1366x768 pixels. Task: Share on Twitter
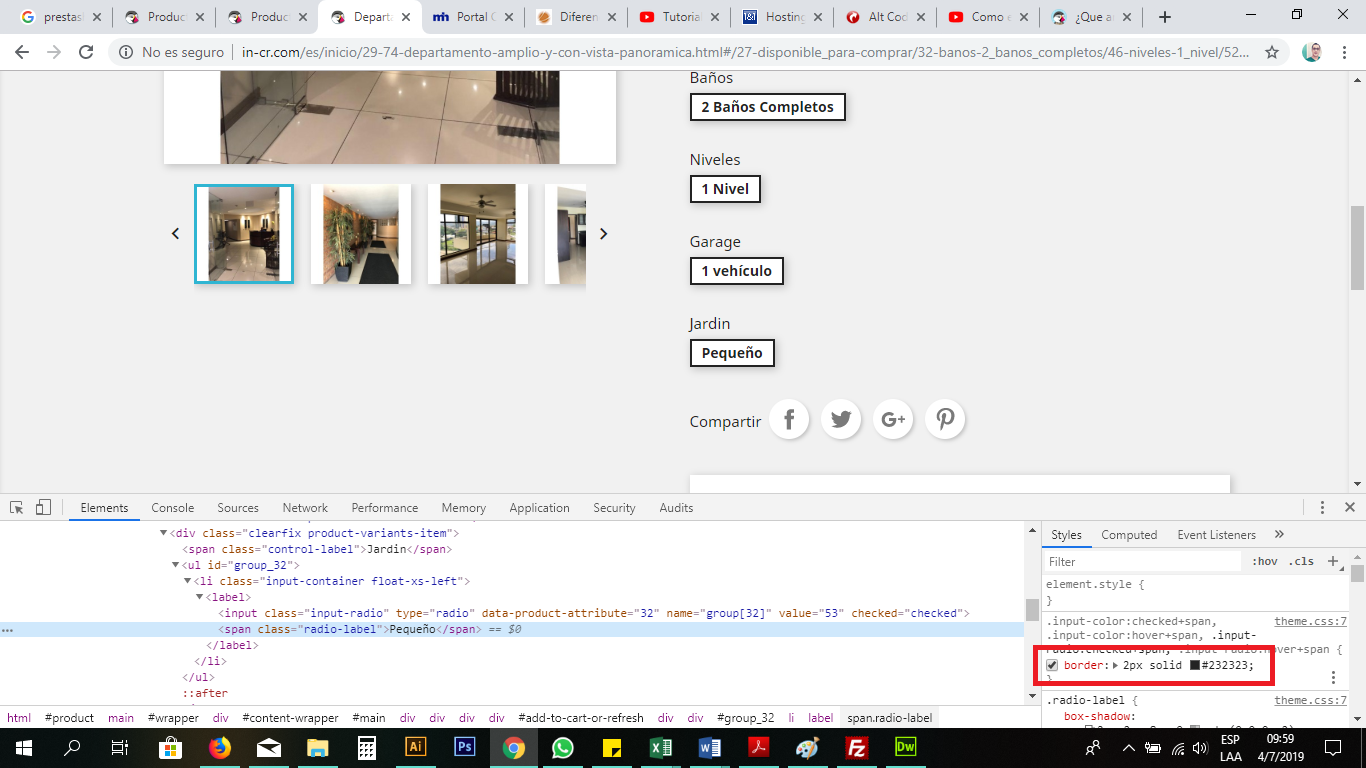[841, 420]
